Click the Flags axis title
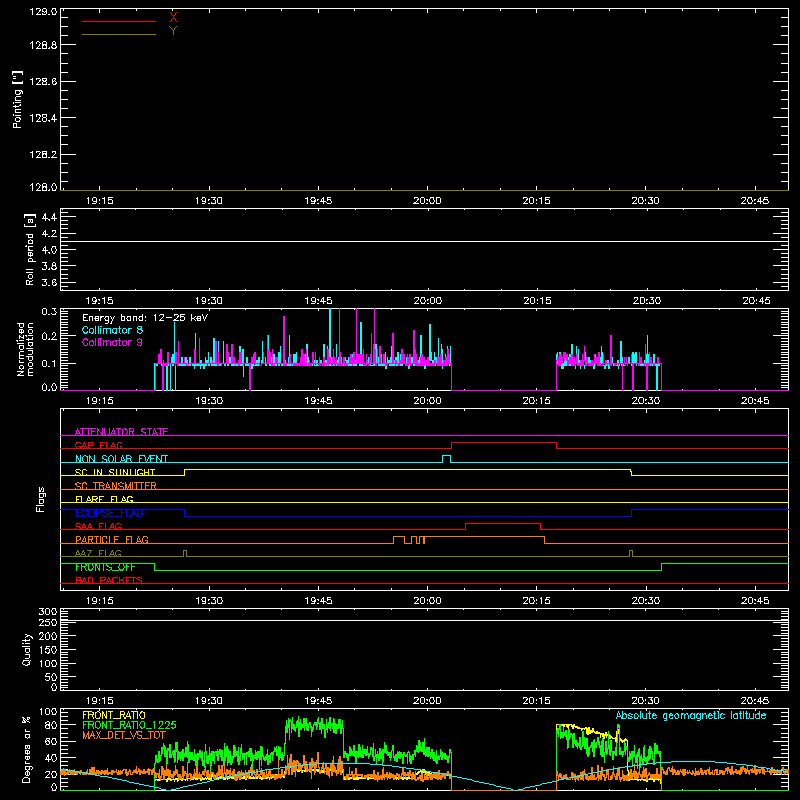Image resolution: width=800 pixels, height=800 pixels. [40, 499]
